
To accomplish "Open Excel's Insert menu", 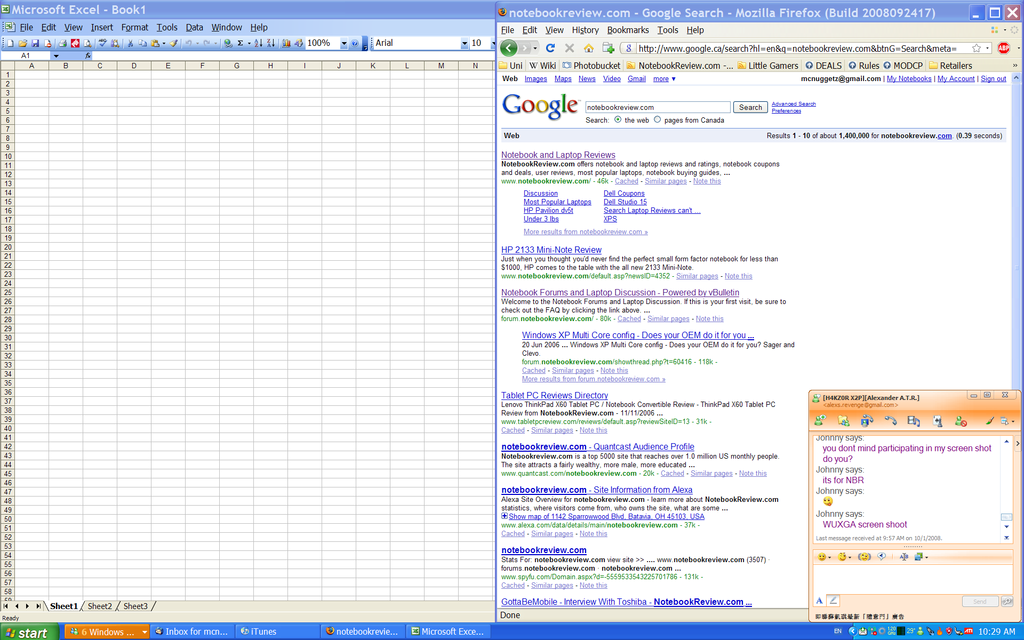I will [x=102, y=27].
